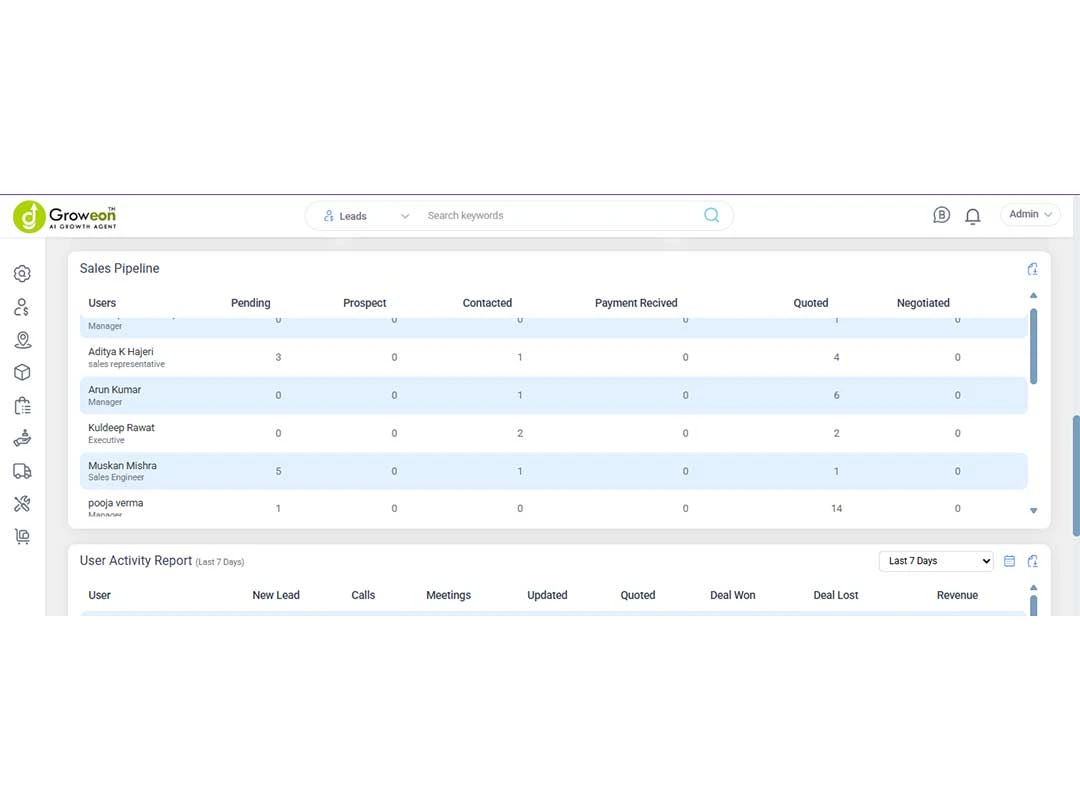
Task: Click the delivery truck sidebar icon
Action: coord(22,471)
